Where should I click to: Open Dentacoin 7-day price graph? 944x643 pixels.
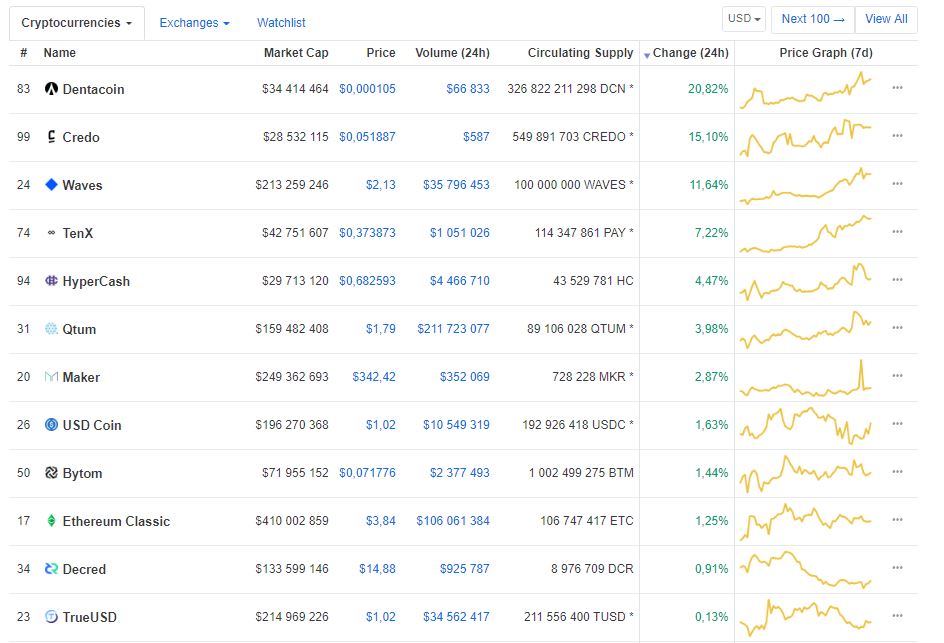click(x=806, y=89)
